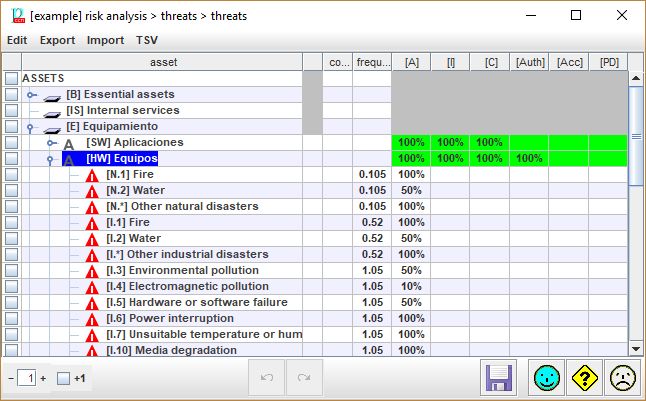Click the save floppy disk icon
The height and width of the screenshot is (401, 646).
tap(500, 379)
